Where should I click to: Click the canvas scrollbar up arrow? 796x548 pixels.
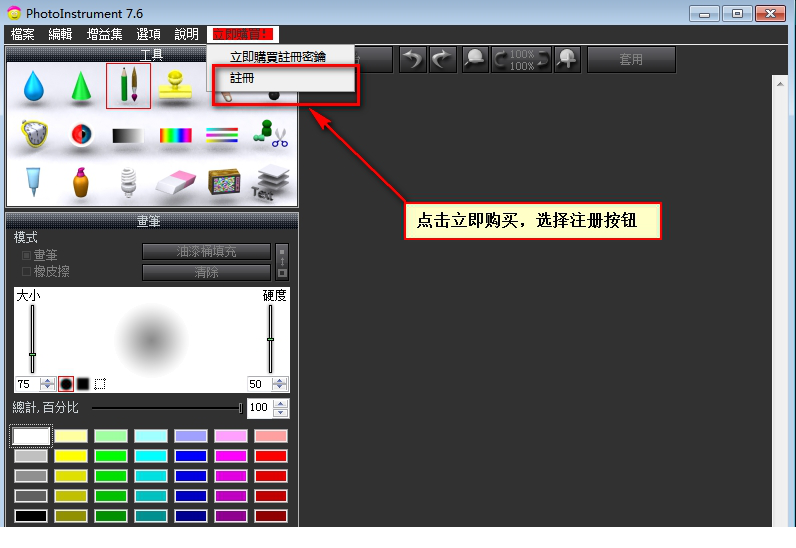pyautogui.click(x=780, y=84)
